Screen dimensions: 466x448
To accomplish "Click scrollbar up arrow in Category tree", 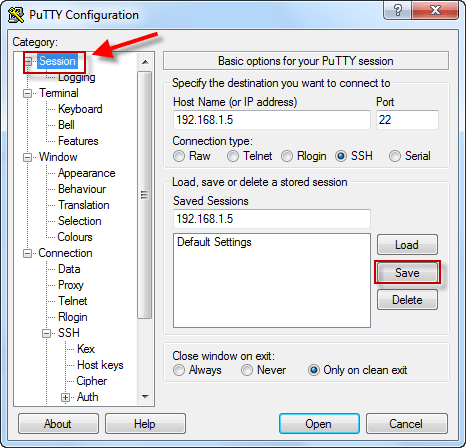I will pyautogui.click(x=145, y=62).
